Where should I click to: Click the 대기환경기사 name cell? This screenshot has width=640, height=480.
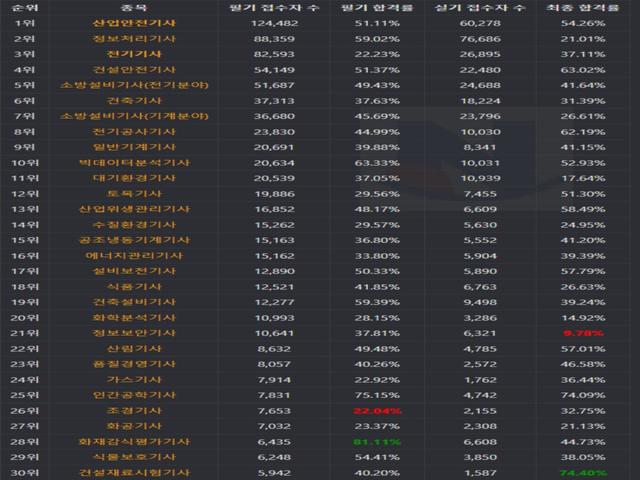pos(134,178)
